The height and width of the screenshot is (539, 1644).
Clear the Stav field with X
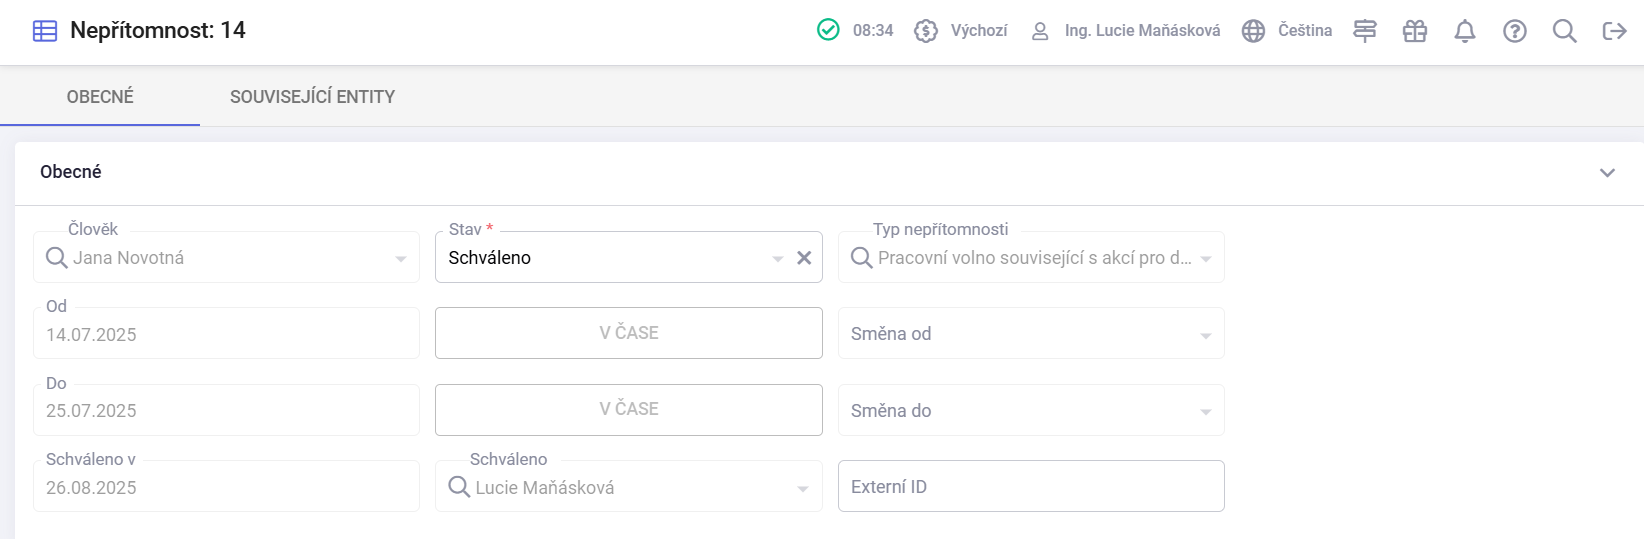[x=804, y=258]
